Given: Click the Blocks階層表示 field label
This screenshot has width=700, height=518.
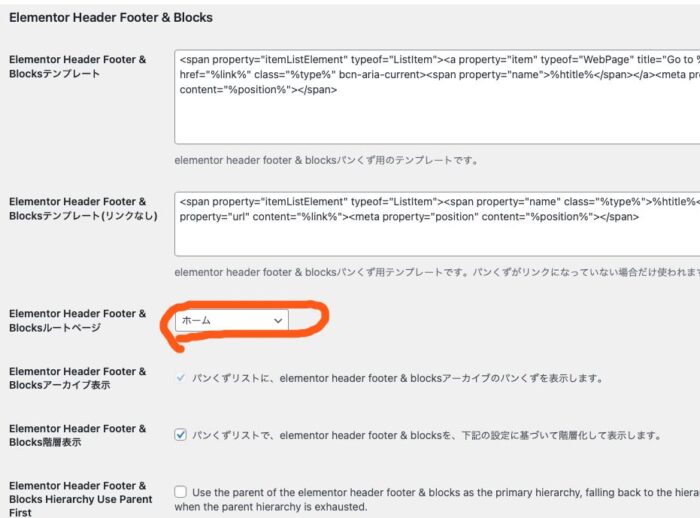Looking at the screenshot, I should tap(77, 435).
